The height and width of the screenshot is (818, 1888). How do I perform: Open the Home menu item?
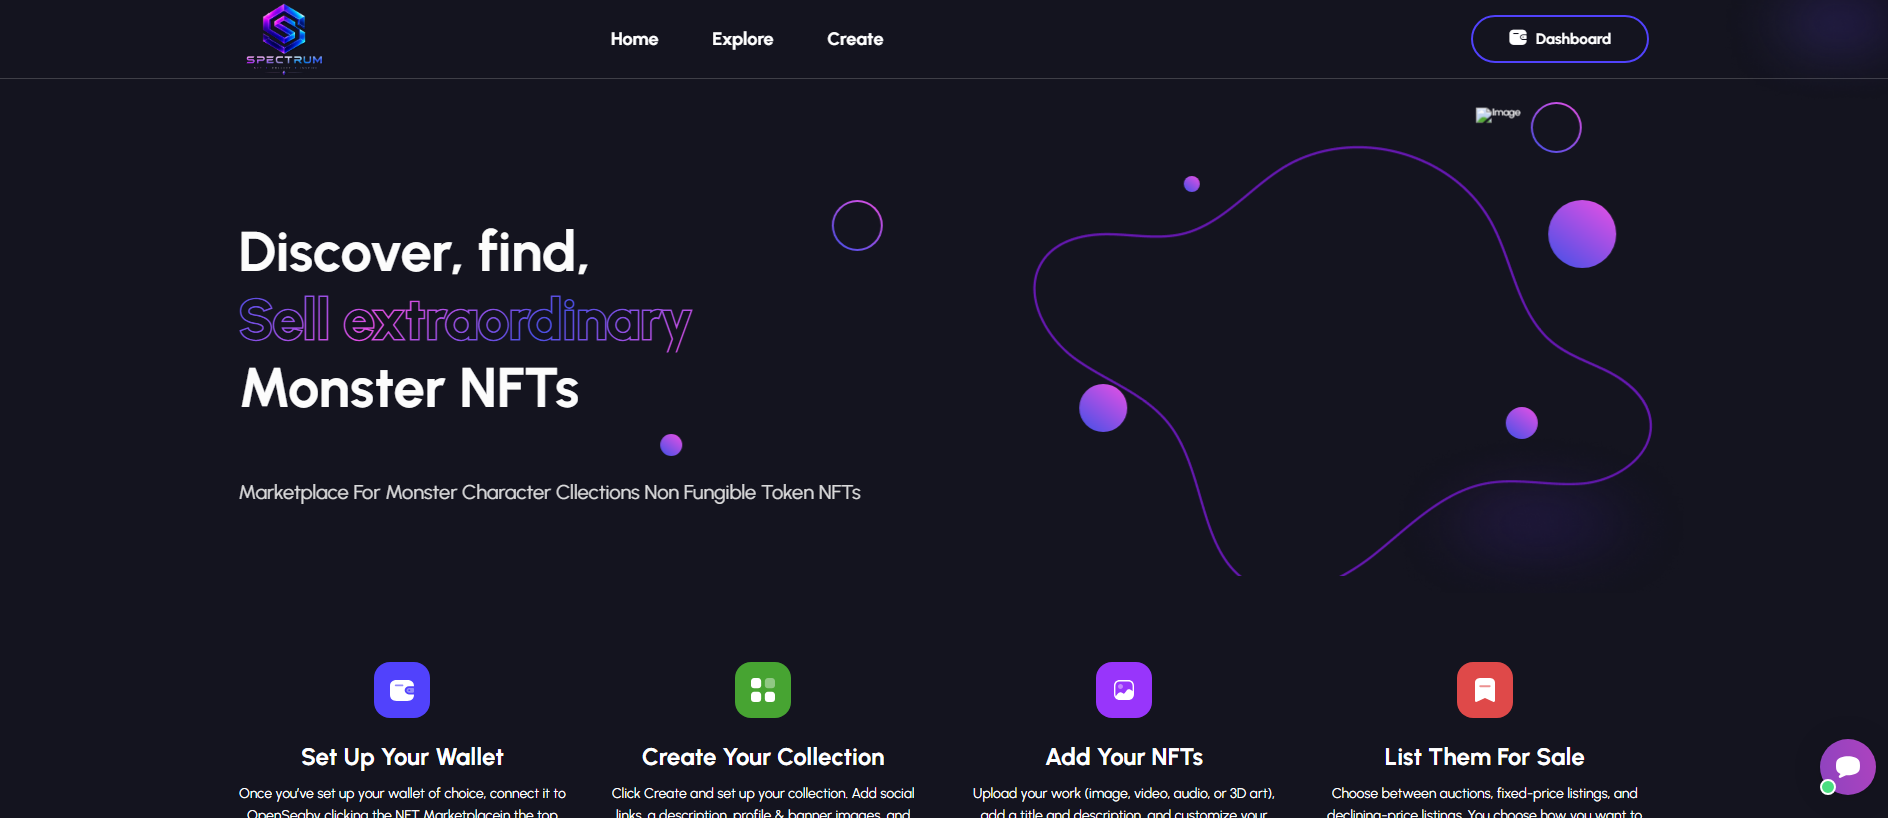tap(634, 39)
